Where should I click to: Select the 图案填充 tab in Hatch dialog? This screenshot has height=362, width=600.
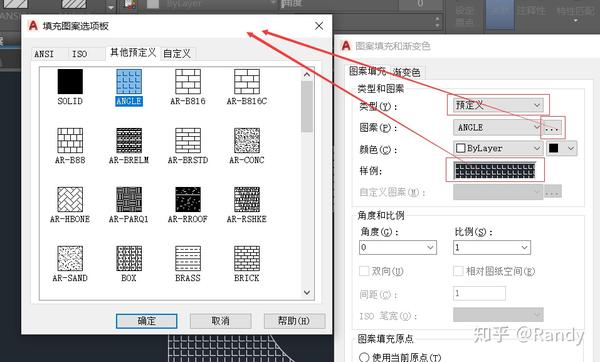[367, 71]
